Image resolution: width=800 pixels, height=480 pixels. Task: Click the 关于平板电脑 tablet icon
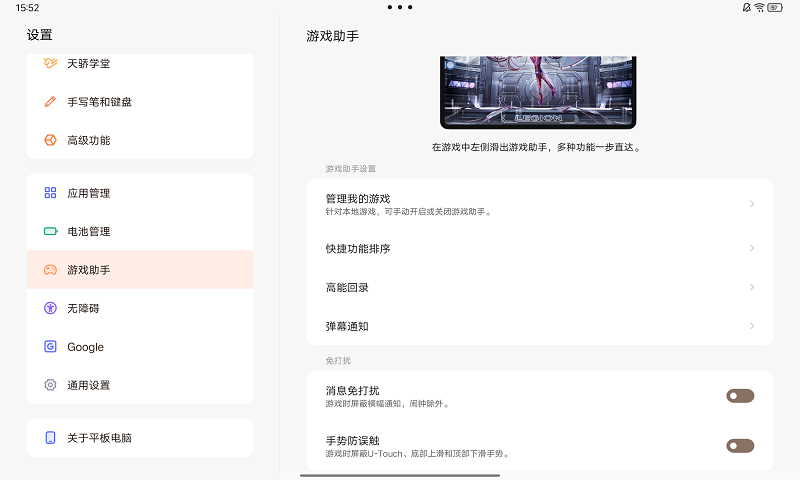pyautogui.click(x=50, y=438)
